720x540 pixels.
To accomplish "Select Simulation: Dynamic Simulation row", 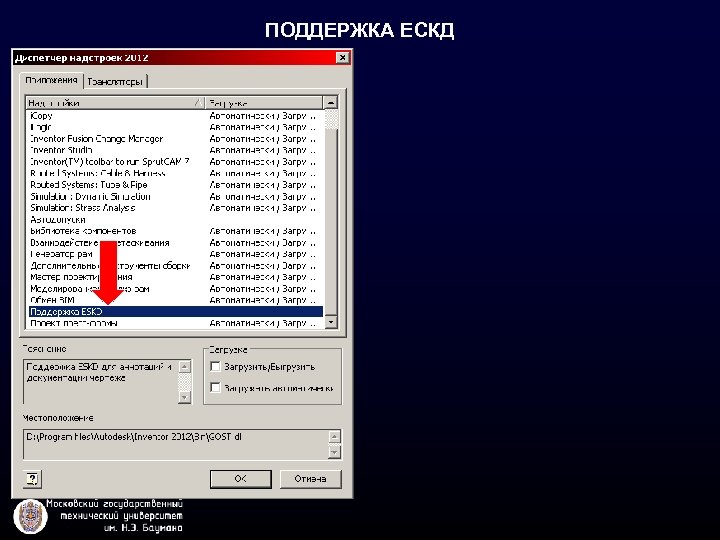I will coord(175,197).
